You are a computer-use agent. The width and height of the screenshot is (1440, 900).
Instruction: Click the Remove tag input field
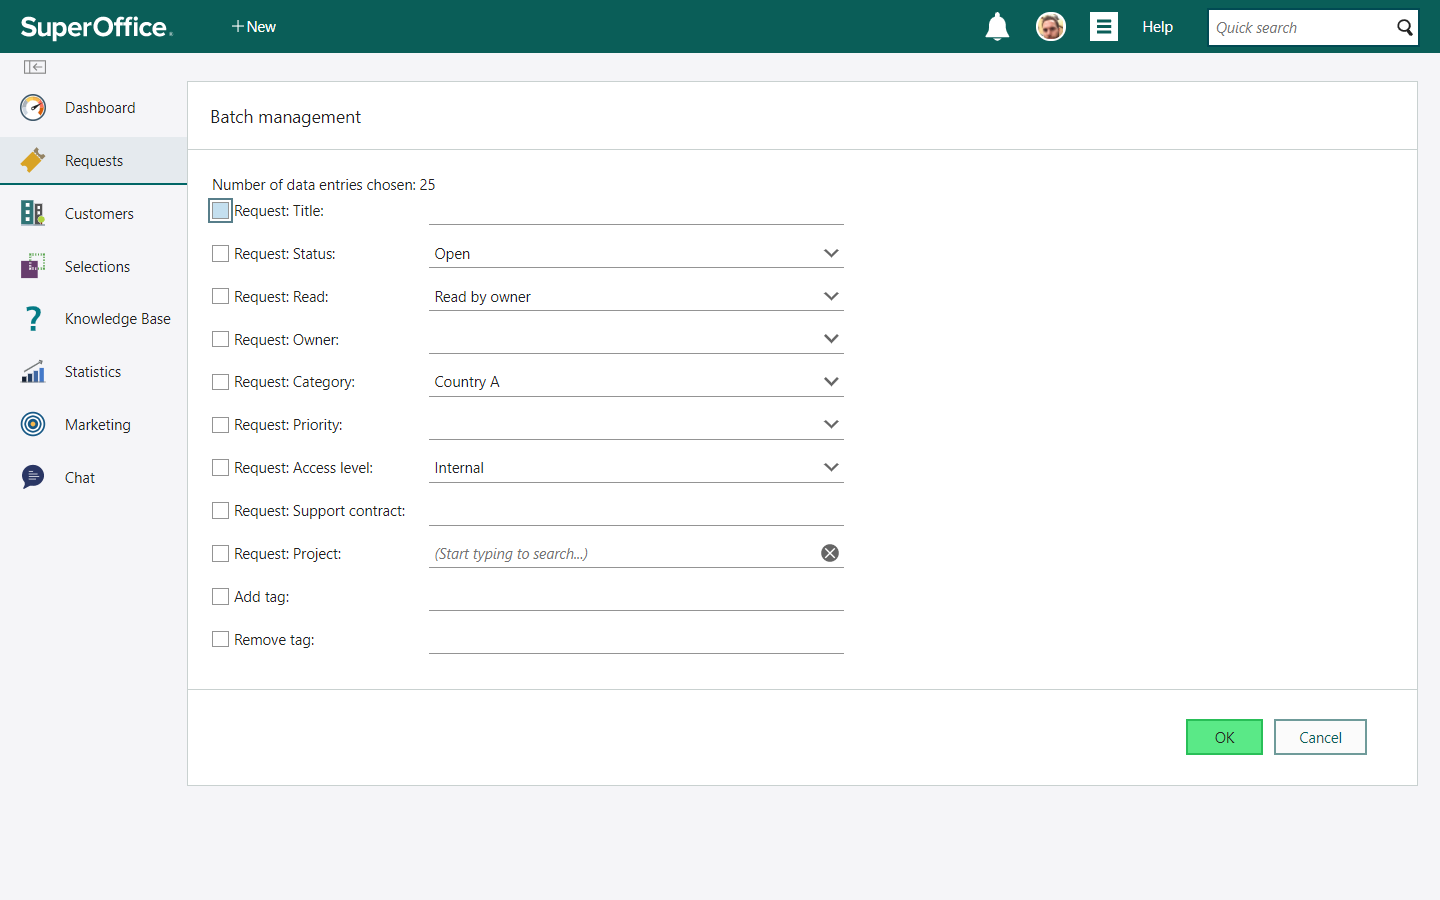[636, 639]
